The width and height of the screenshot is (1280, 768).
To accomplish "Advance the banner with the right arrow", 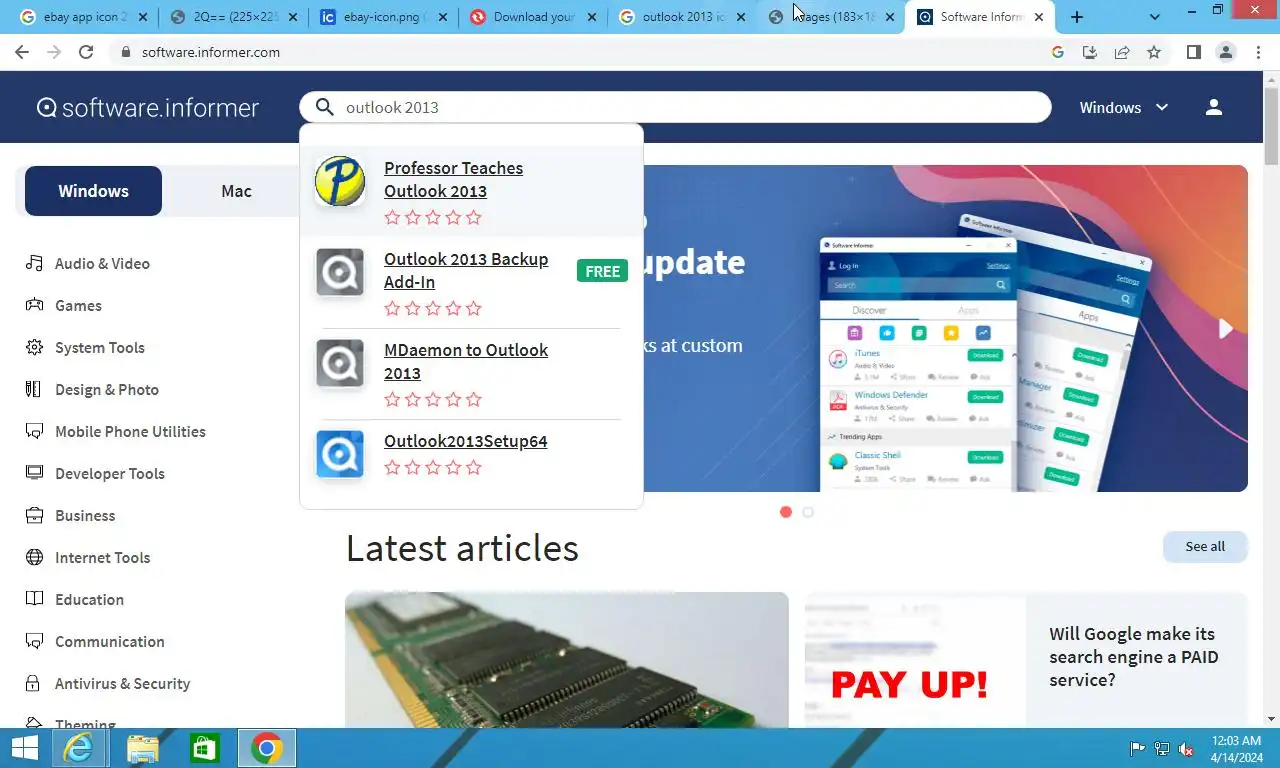I will pyautogui.click(x=1225, y=328).
